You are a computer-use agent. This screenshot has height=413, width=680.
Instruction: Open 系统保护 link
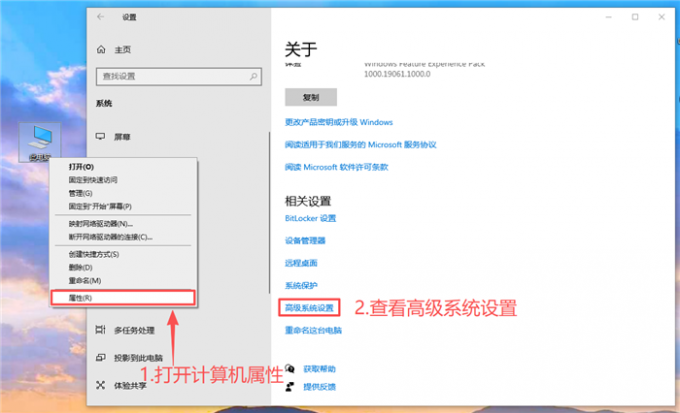(x=301, y=285)
